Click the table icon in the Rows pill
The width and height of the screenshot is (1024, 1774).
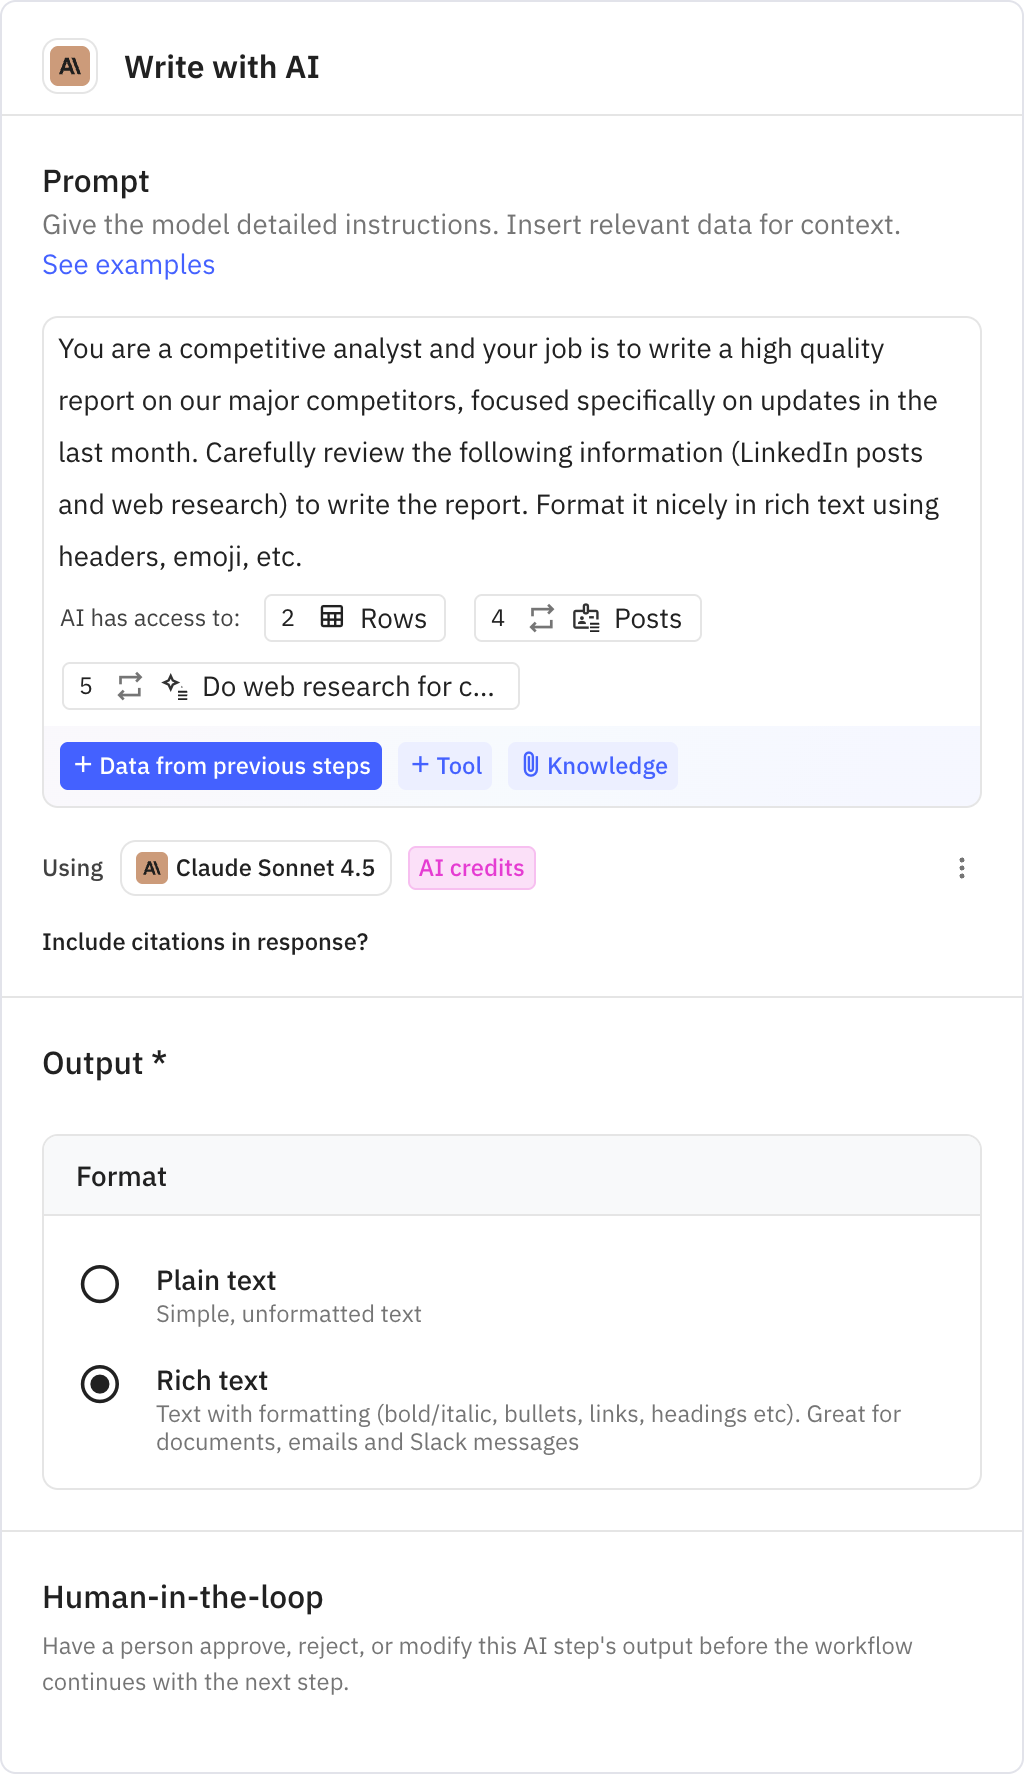330,618
